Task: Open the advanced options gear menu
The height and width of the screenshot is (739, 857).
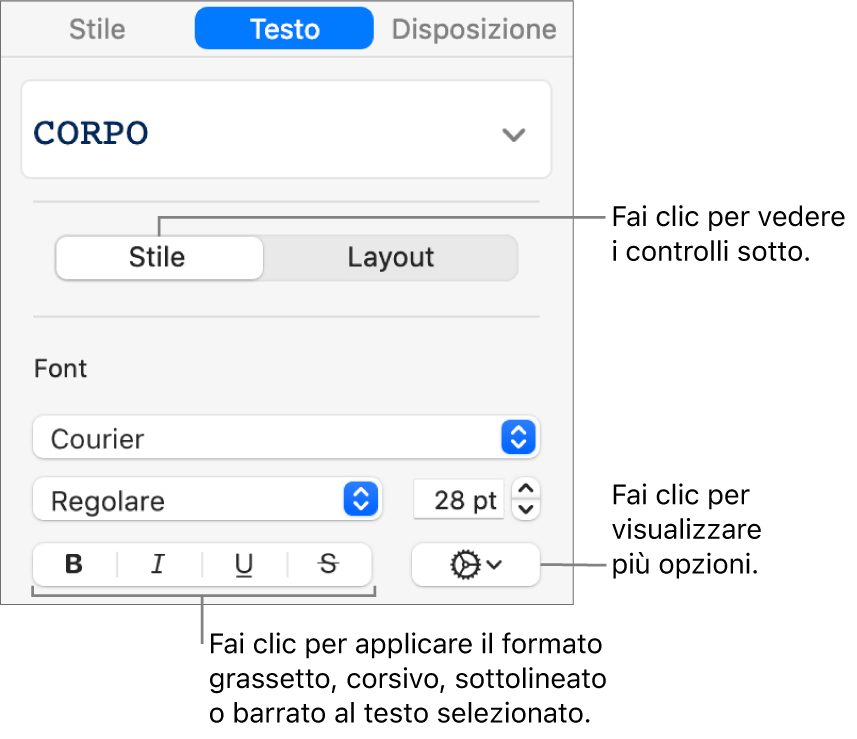Action: [476, 565]
